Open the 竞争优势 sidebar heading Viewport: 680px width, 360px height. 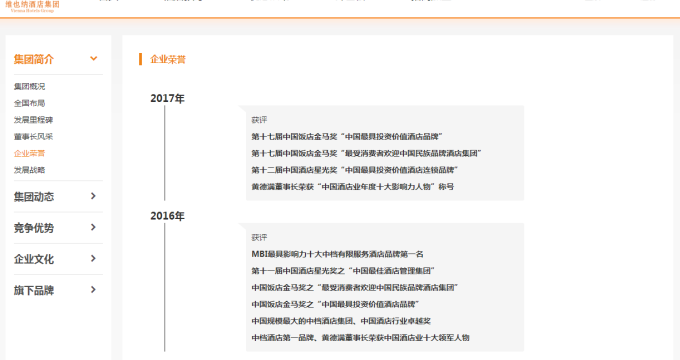(x=34, y=228)
